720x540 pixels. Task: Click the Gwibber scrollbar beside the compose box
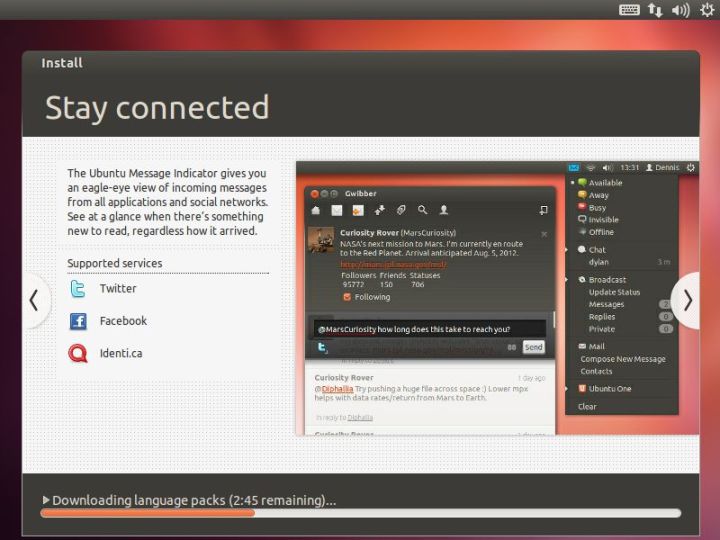[554, 320]
